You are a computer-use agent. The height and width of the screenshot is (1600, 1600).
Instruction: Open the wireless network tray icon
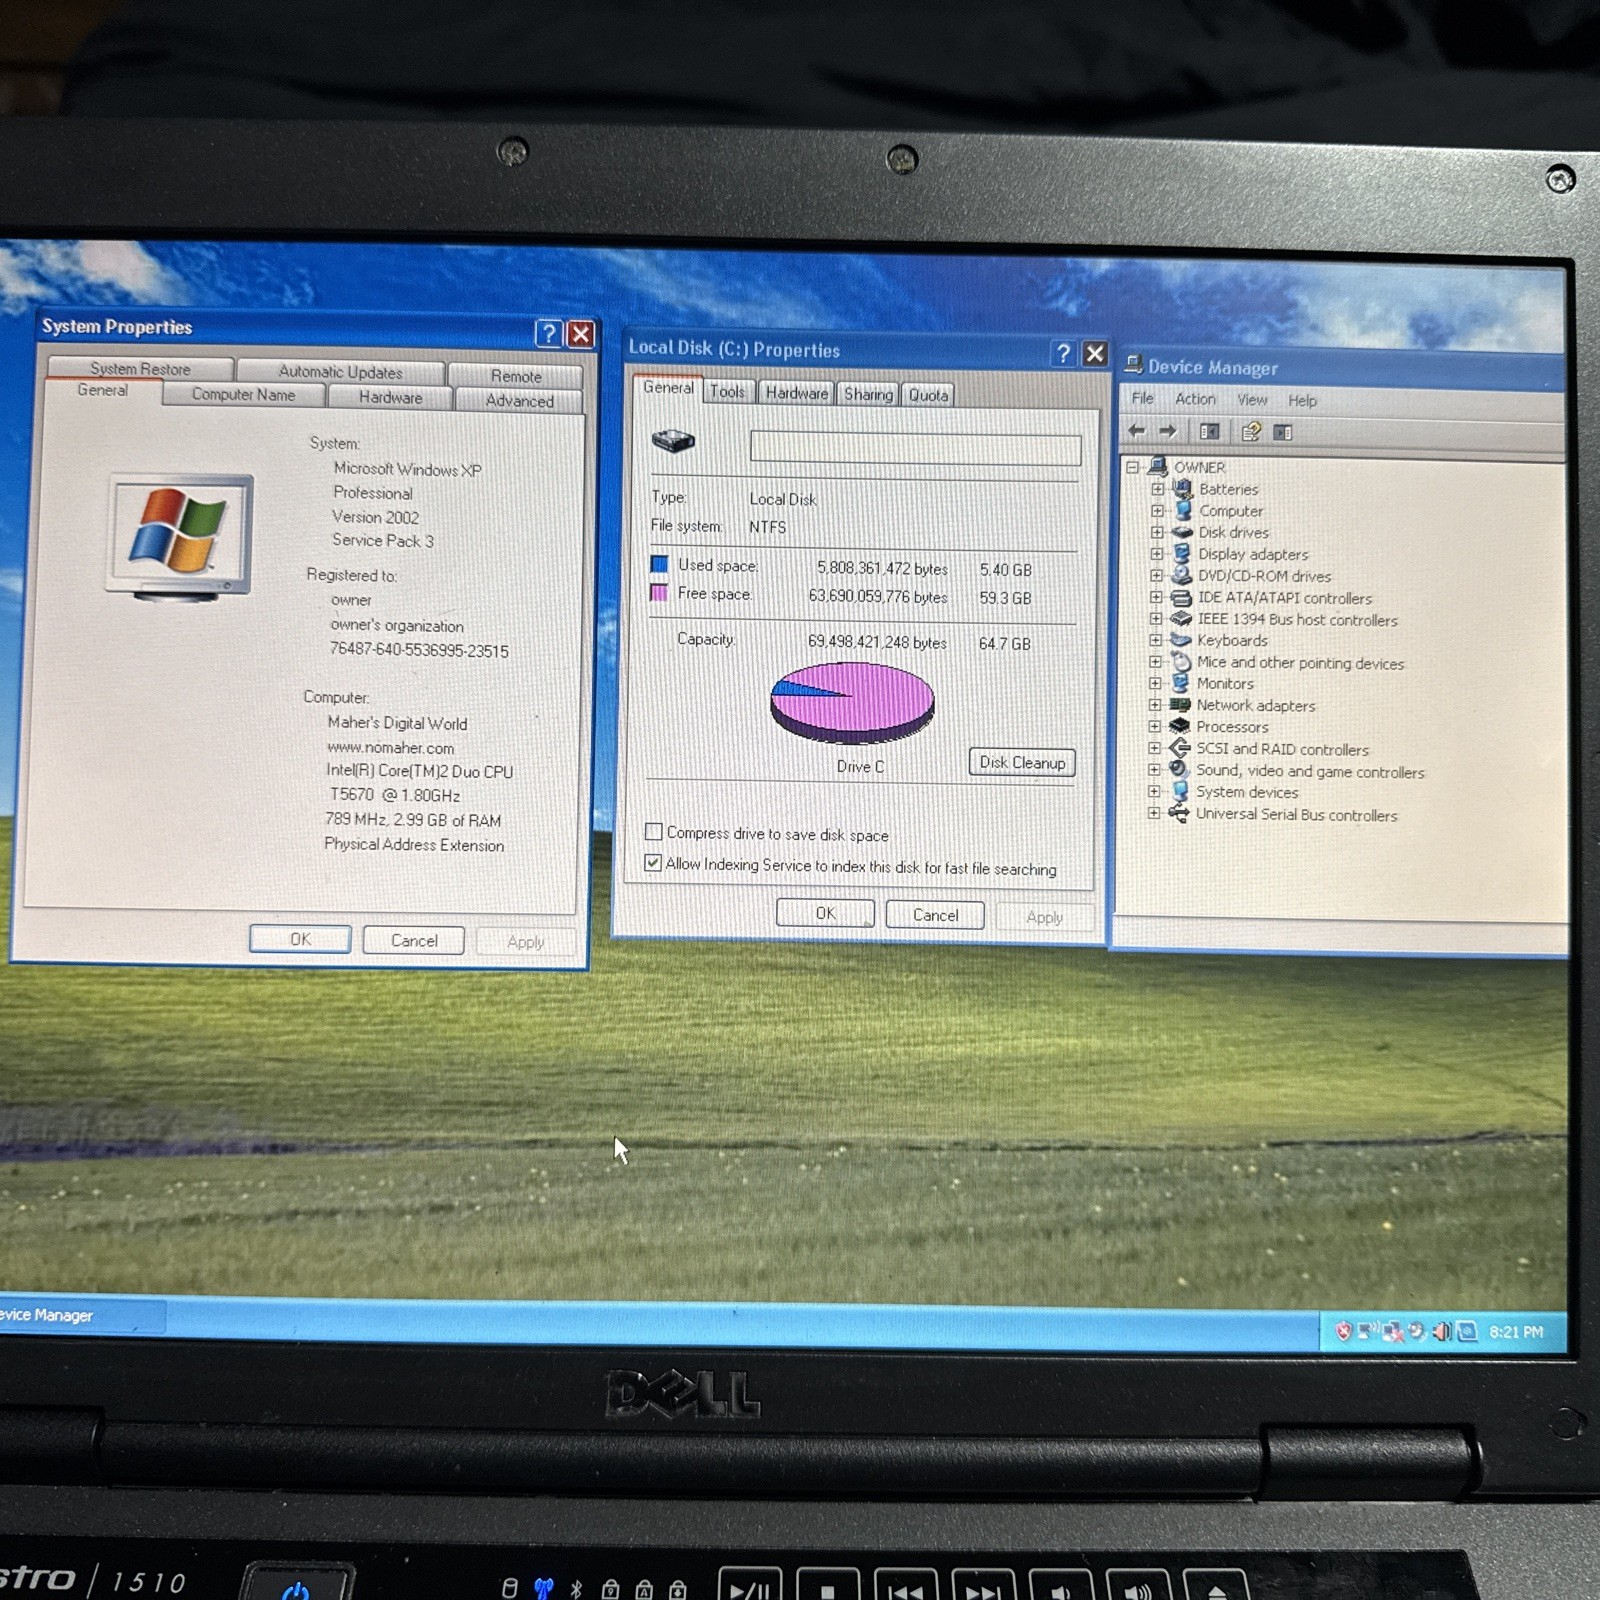[x=1367, y=1331]
